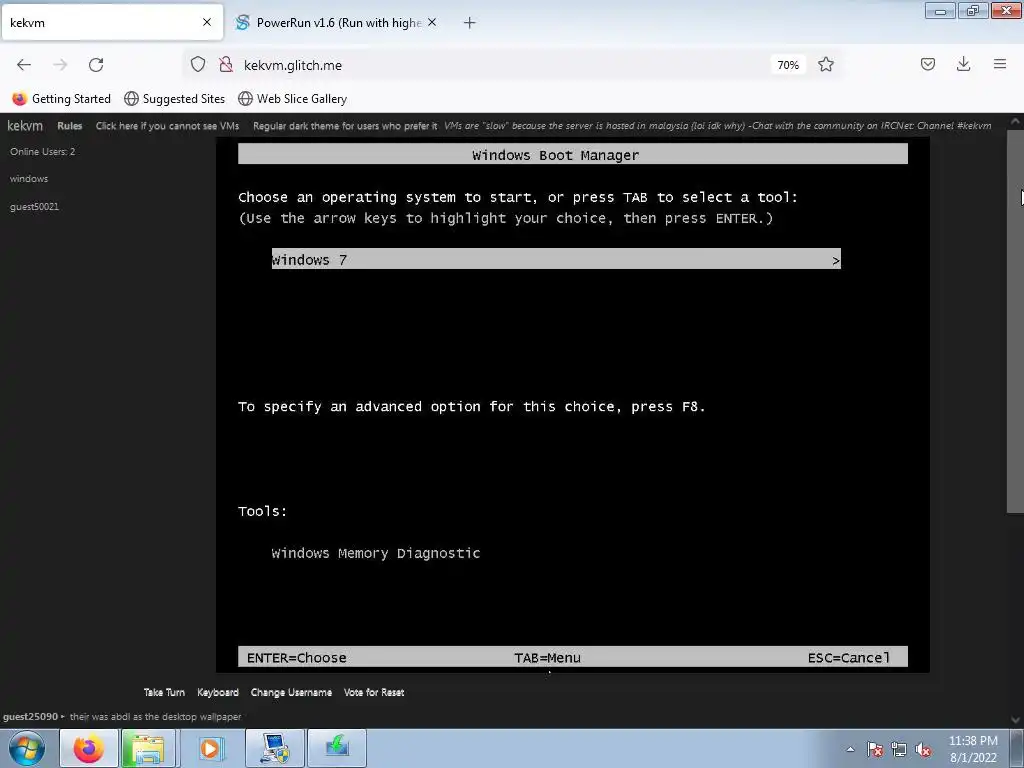Viewport: 1024px width, 768px height.
Task: Click the guest25090 chat message
Action: (x=122, y=716)
